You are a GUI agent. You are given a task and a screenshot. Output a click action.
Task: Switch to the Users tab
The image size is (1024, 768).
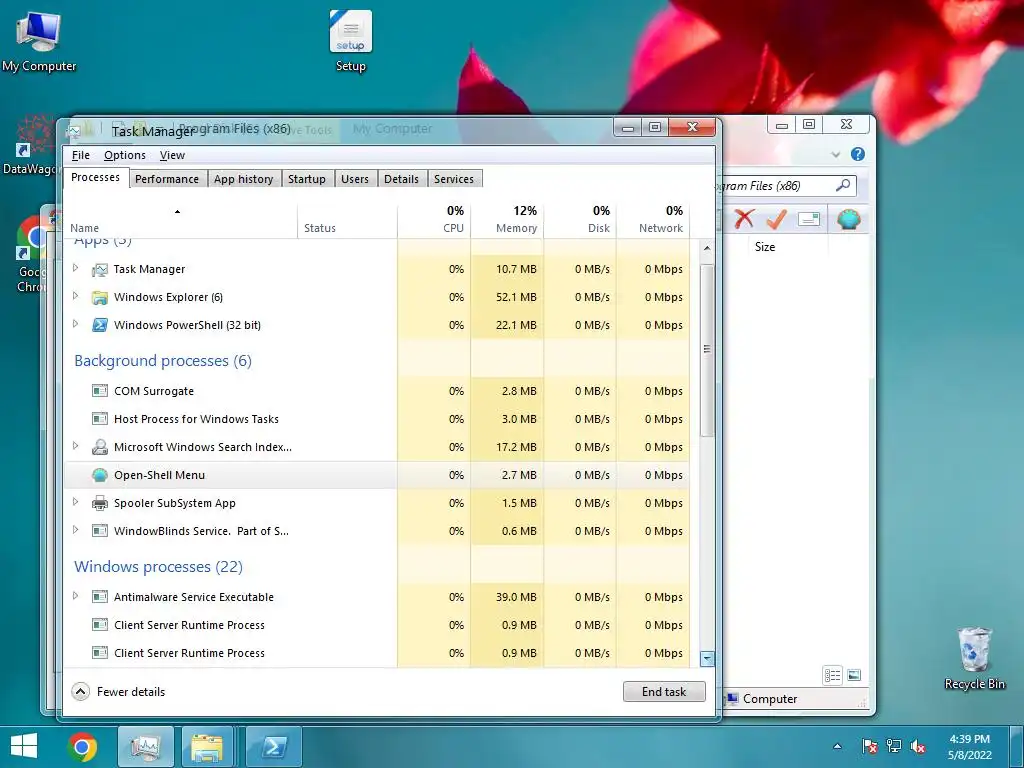click(x=355, y=179)
